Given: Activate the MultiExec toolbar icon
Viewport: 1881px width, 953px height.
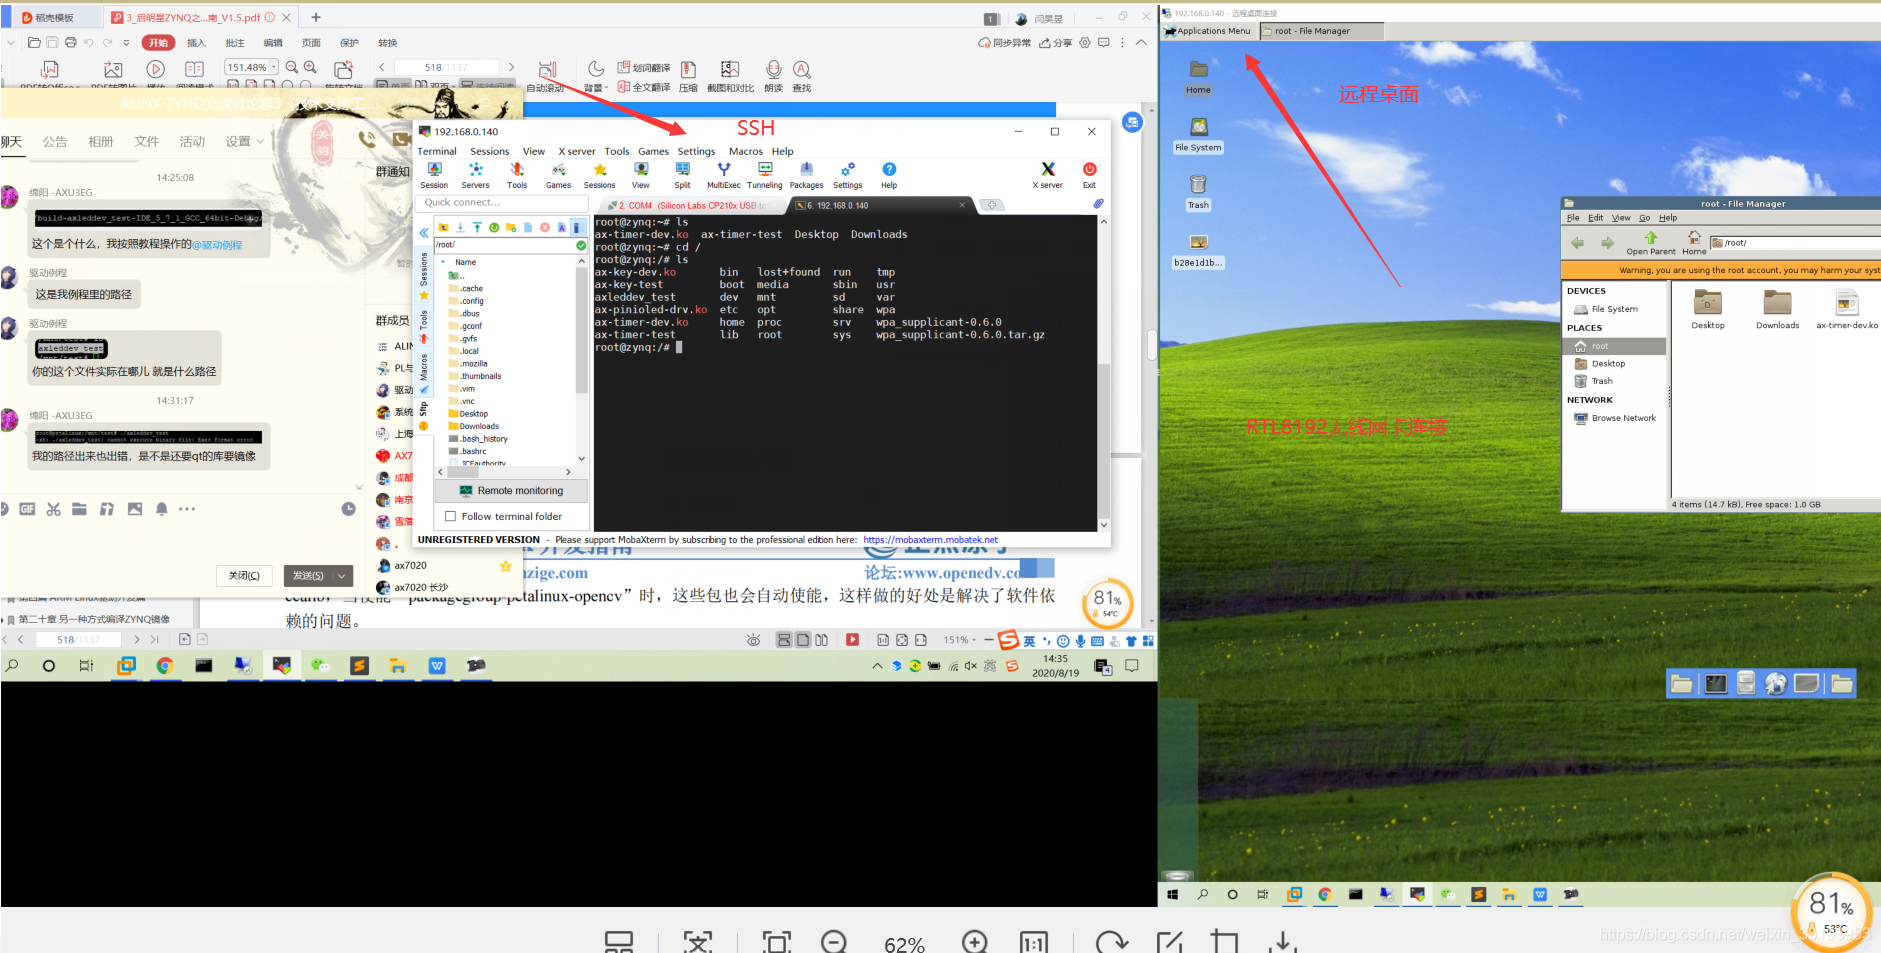Looking at the screenshot, I should 724,175.
